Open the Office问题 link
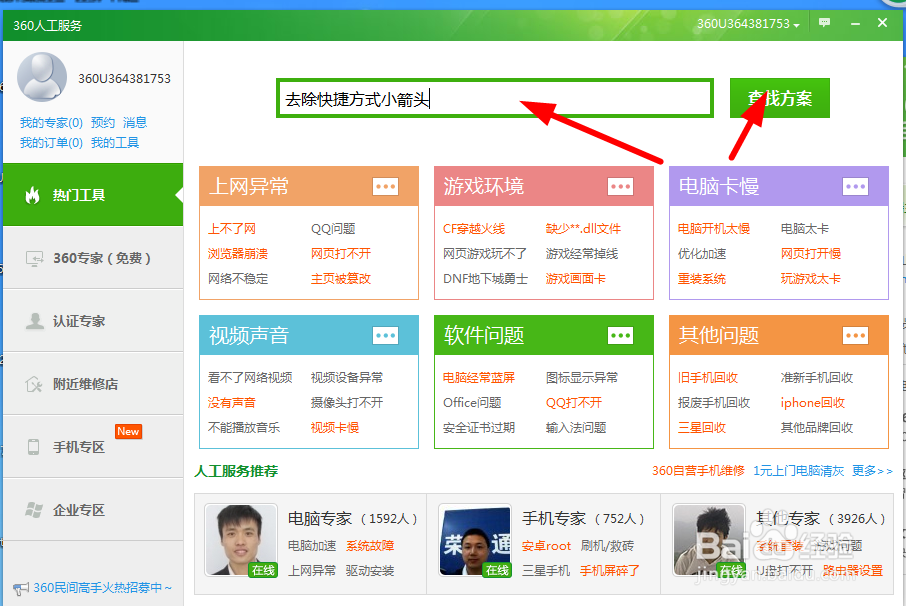Viewport: 906px width, 606px height. 472,403
